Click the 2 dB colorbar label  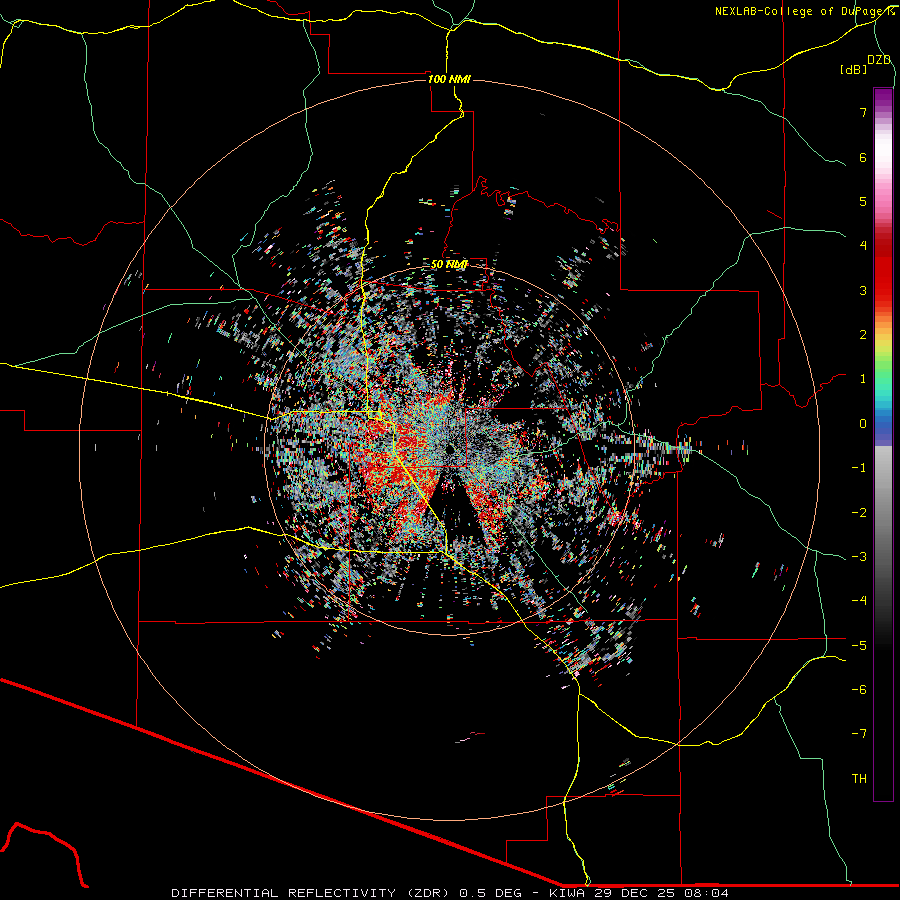click(863, 335)
